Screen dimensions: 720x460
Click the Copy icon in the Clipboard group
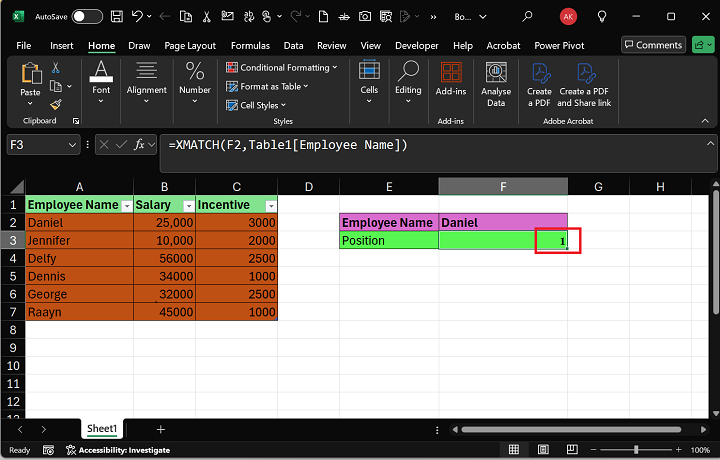(x=56, y=86)
